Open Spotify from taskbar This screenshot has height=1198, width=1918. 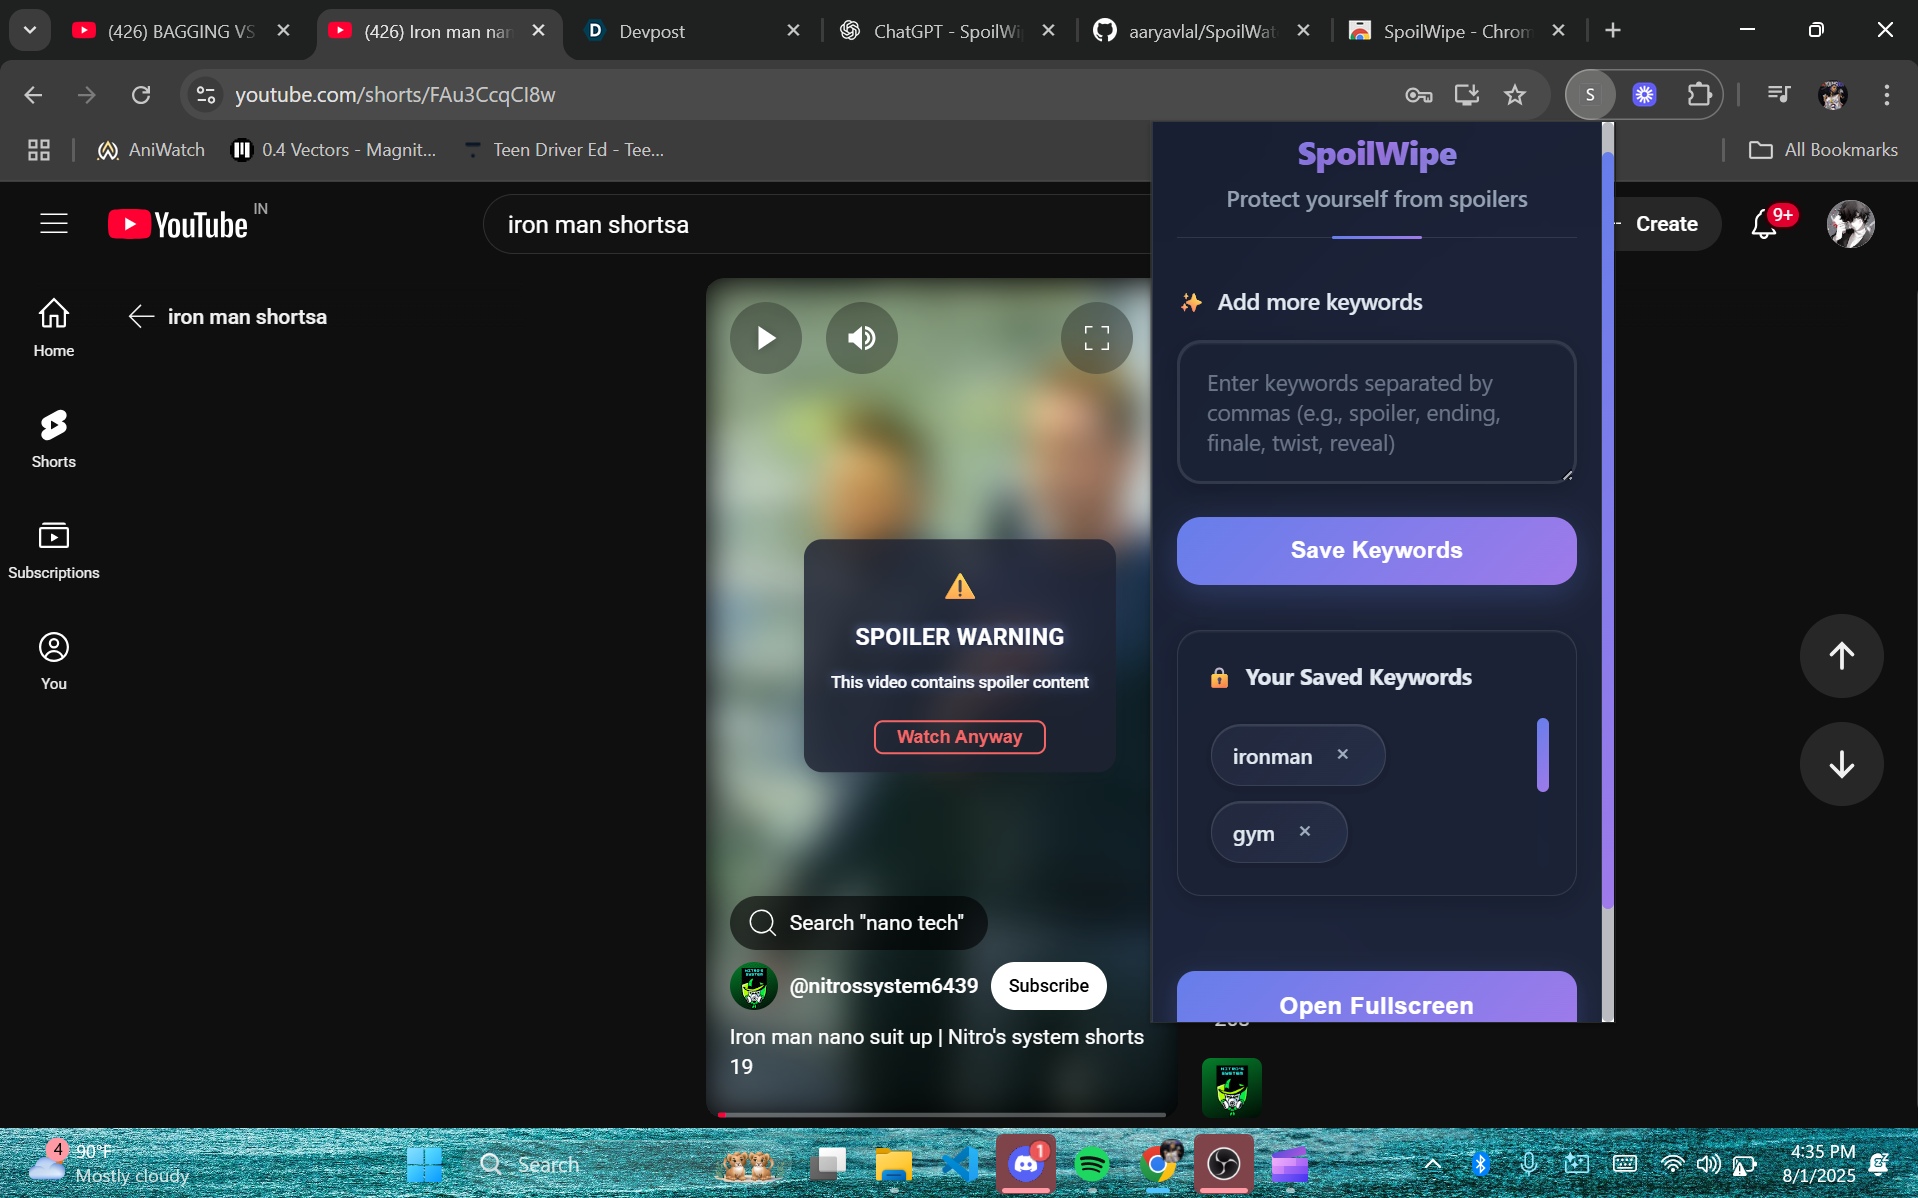(1092, 1164)
